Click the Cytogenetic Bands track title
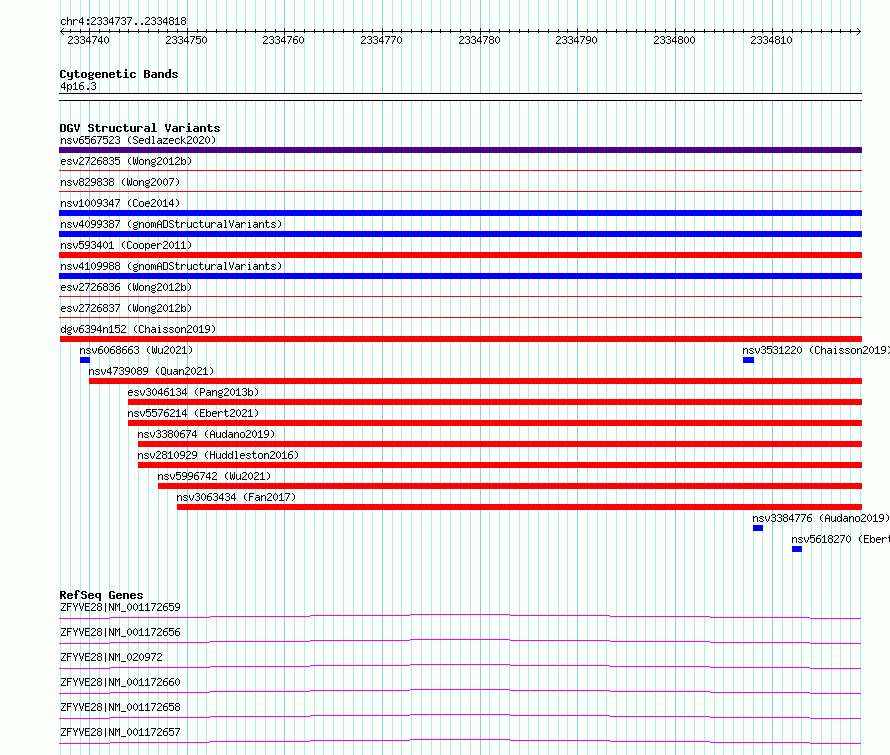Image resolution: width=890 pixels, height=755 pixels. (119, 74)
